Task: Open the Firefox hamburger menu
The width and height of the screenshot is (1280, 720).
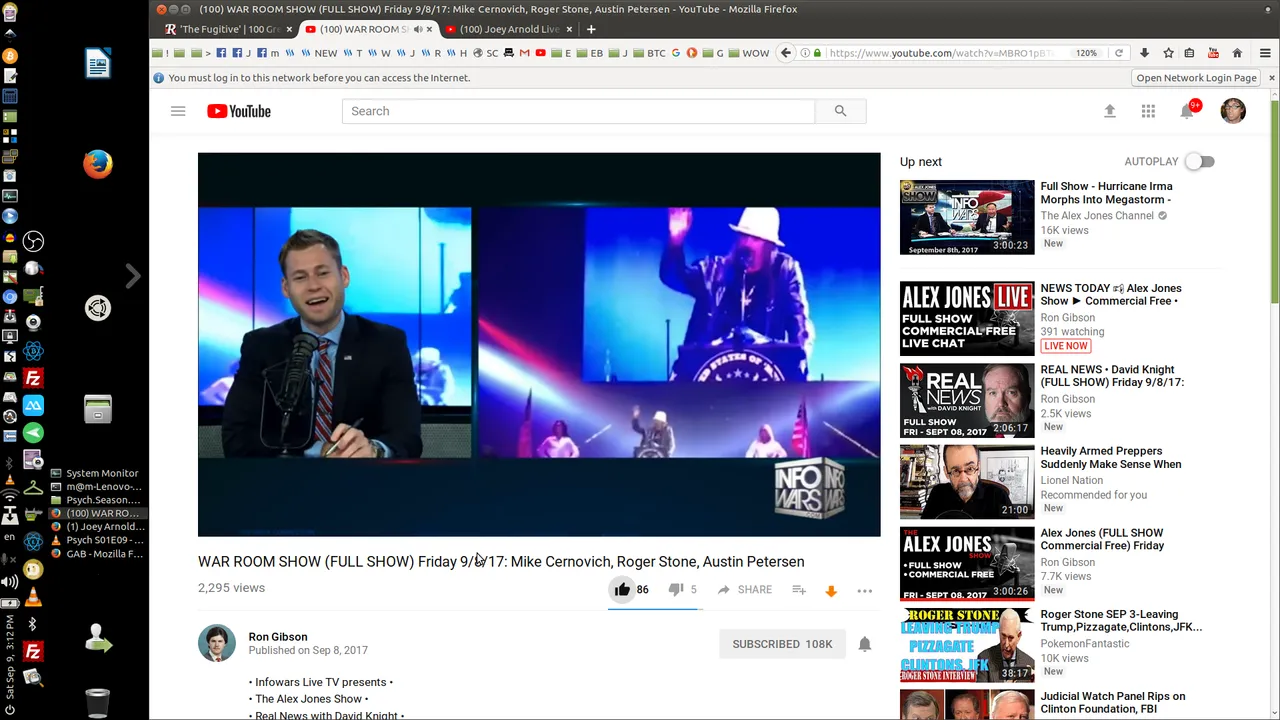Action: click(1265, 53)
